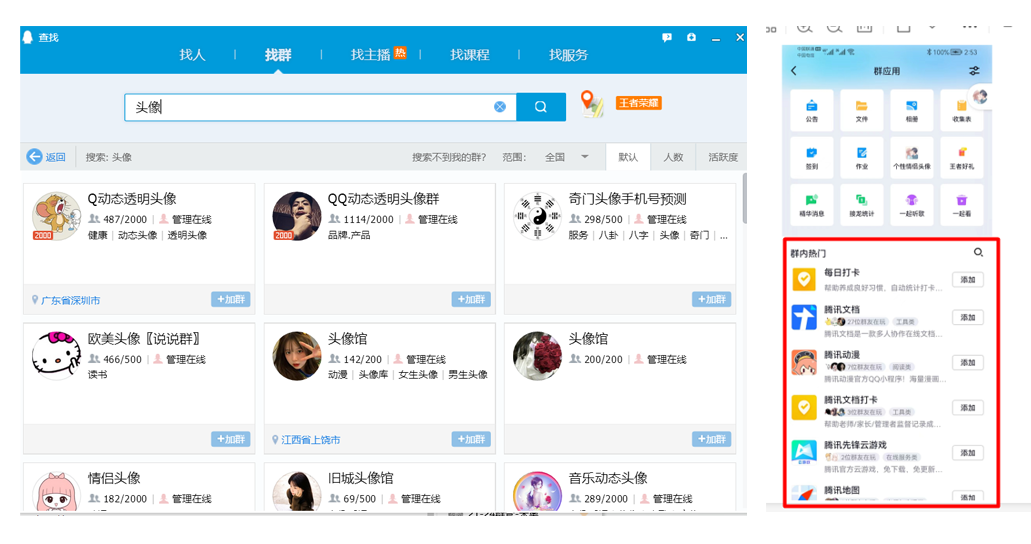1031x544 pixels.
Task: Click the 腾讯动漫 app icon
Action: coord(803,362)
